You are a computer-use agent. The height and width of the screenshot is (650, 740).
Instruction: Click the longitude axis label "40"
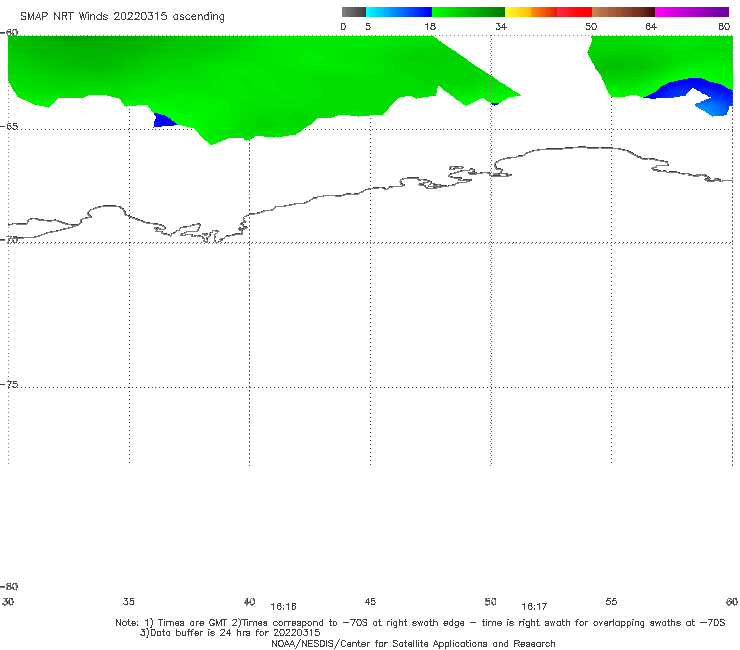click(x=249, y=601)
